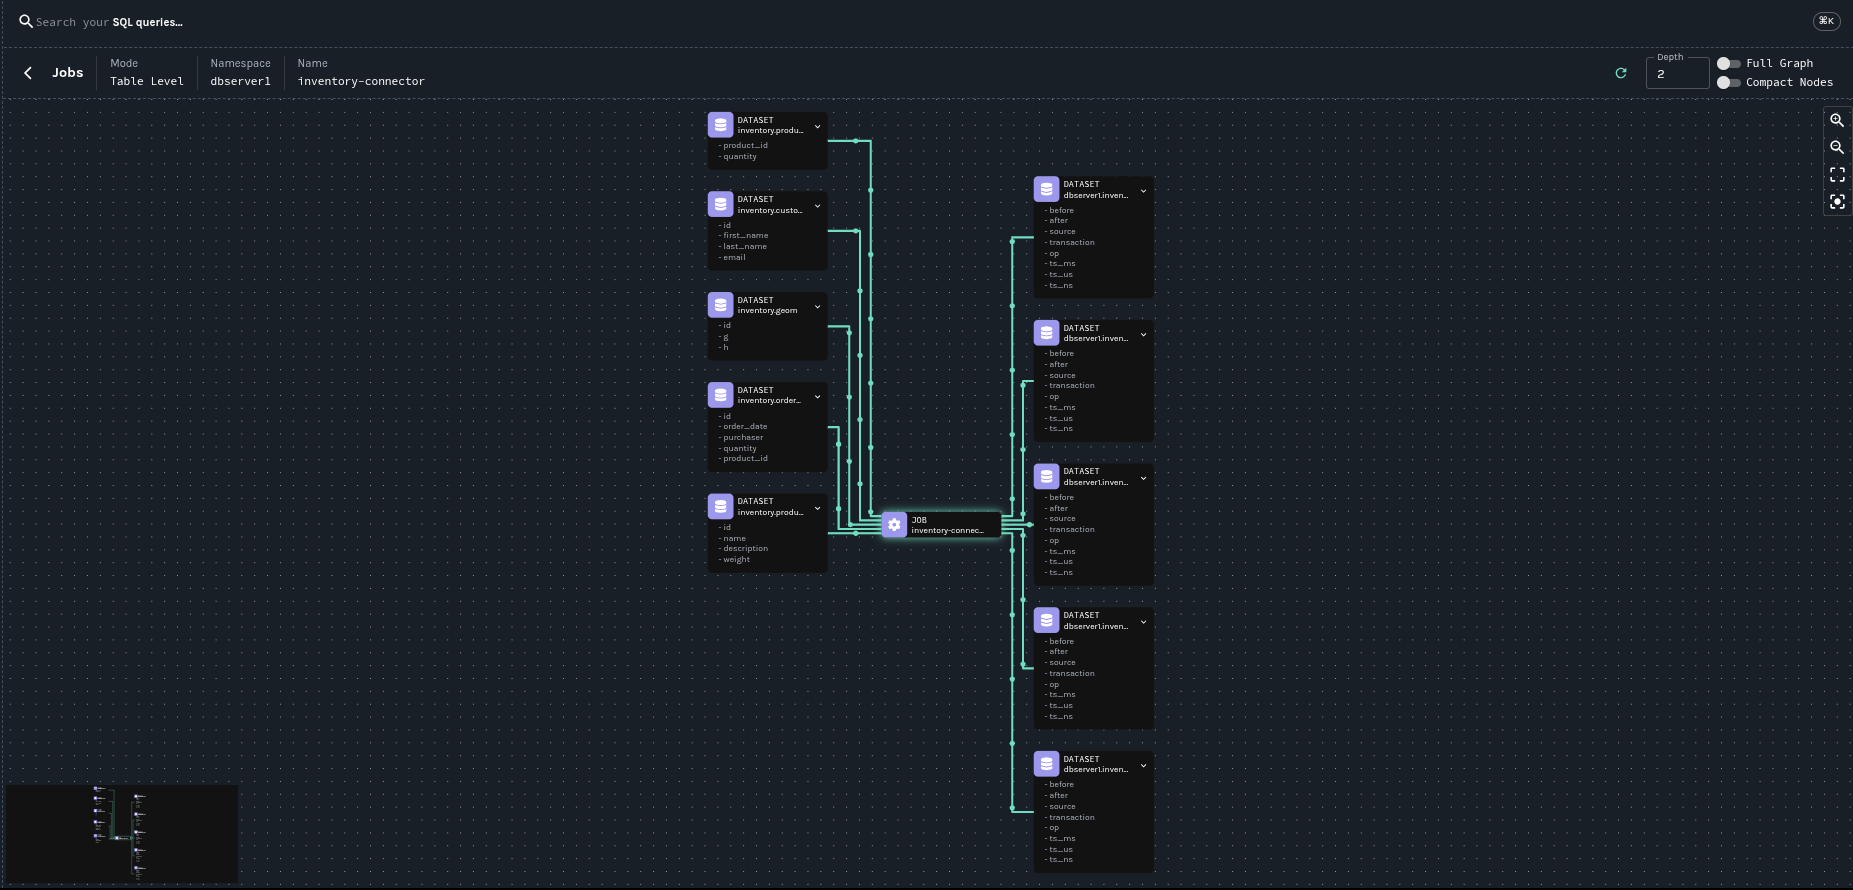Go back using the arrow beside Jobs

pyautogui.click(x=28, y=73)
